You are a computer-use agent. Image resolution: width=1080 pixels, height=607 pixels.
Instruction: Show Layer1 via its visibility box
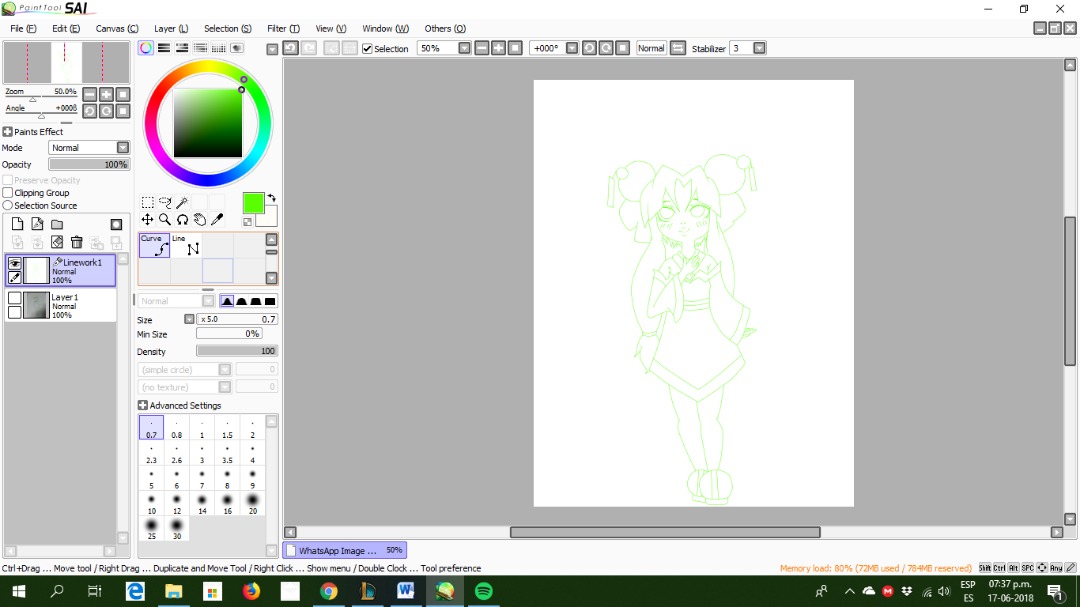[x=14, y=298]
